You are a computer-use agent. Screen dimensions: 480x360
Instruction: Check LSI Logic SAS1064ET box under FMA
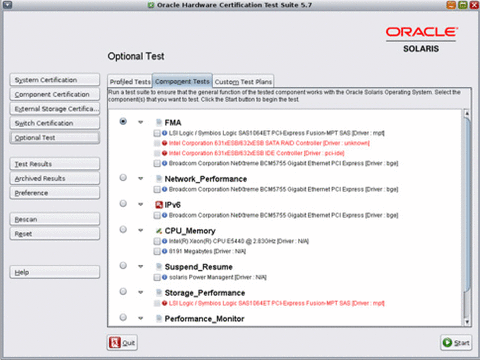157,133
